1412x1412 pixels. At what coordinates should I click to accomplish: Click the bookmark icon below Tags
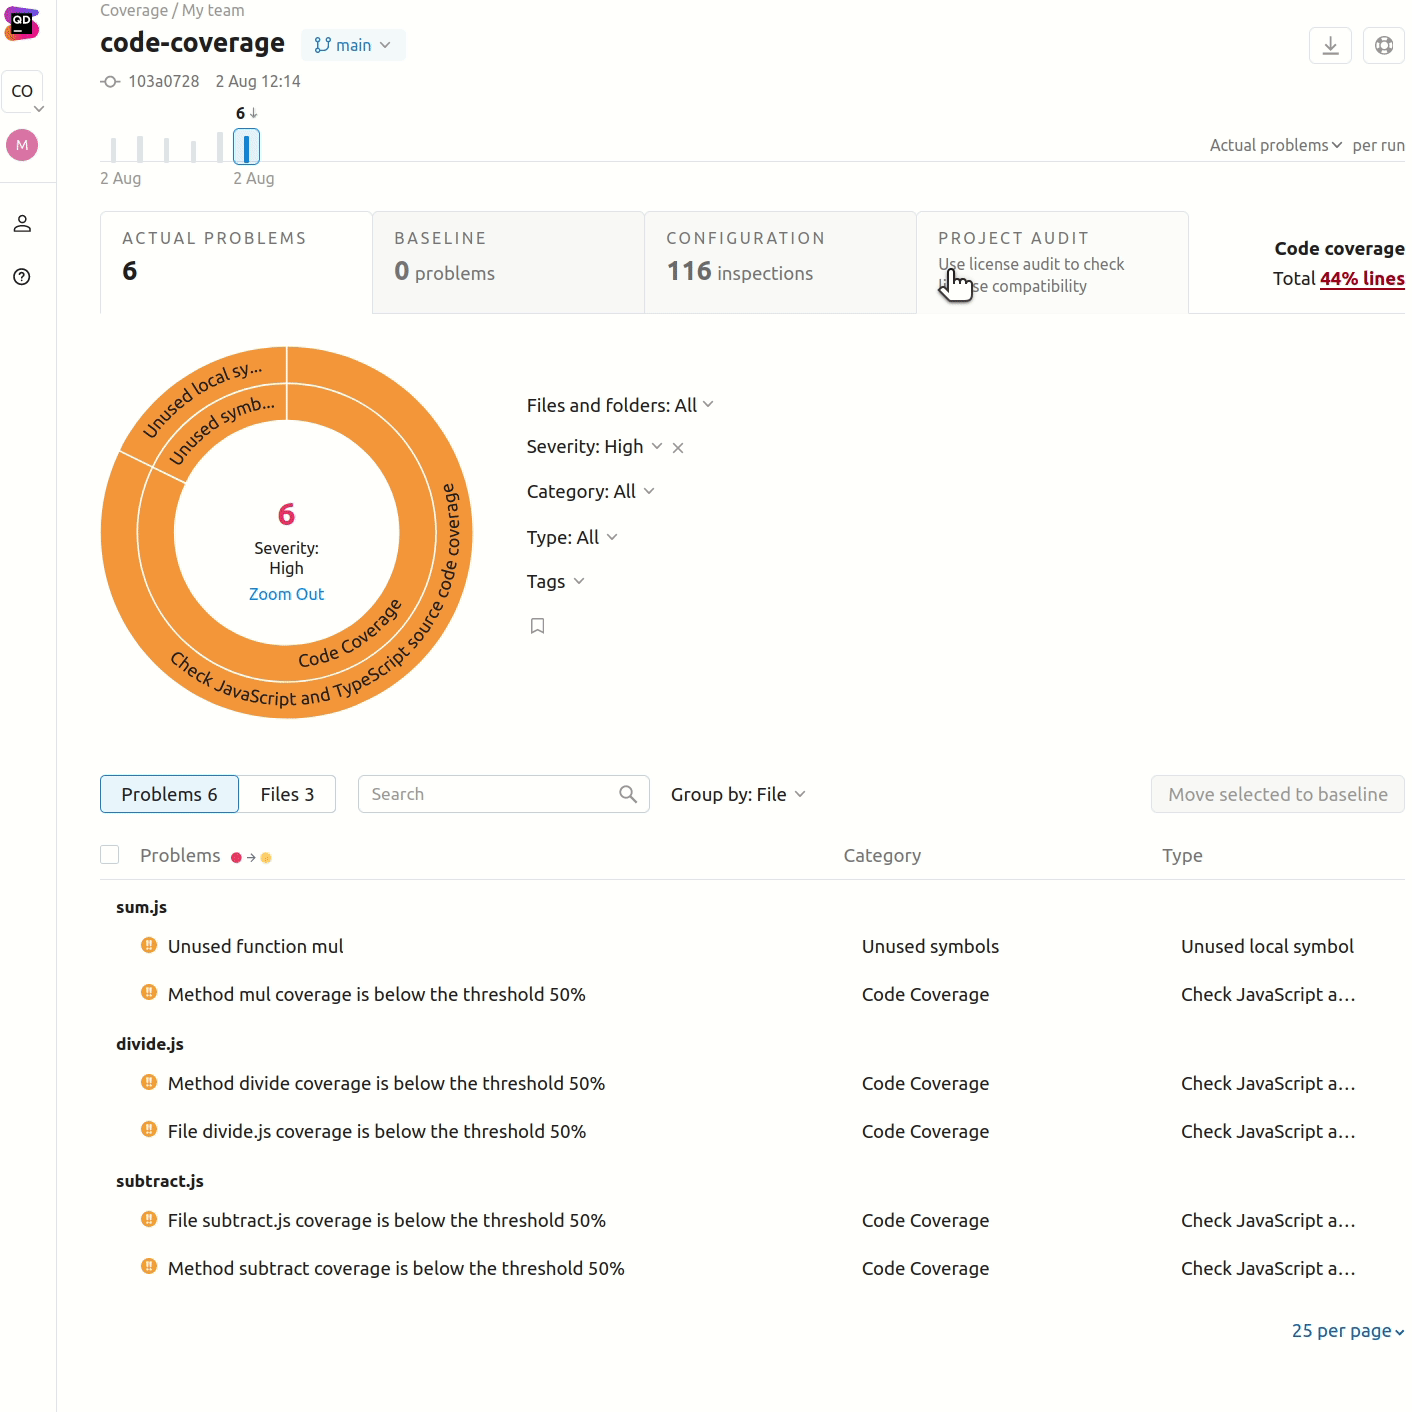click(537, 626)
